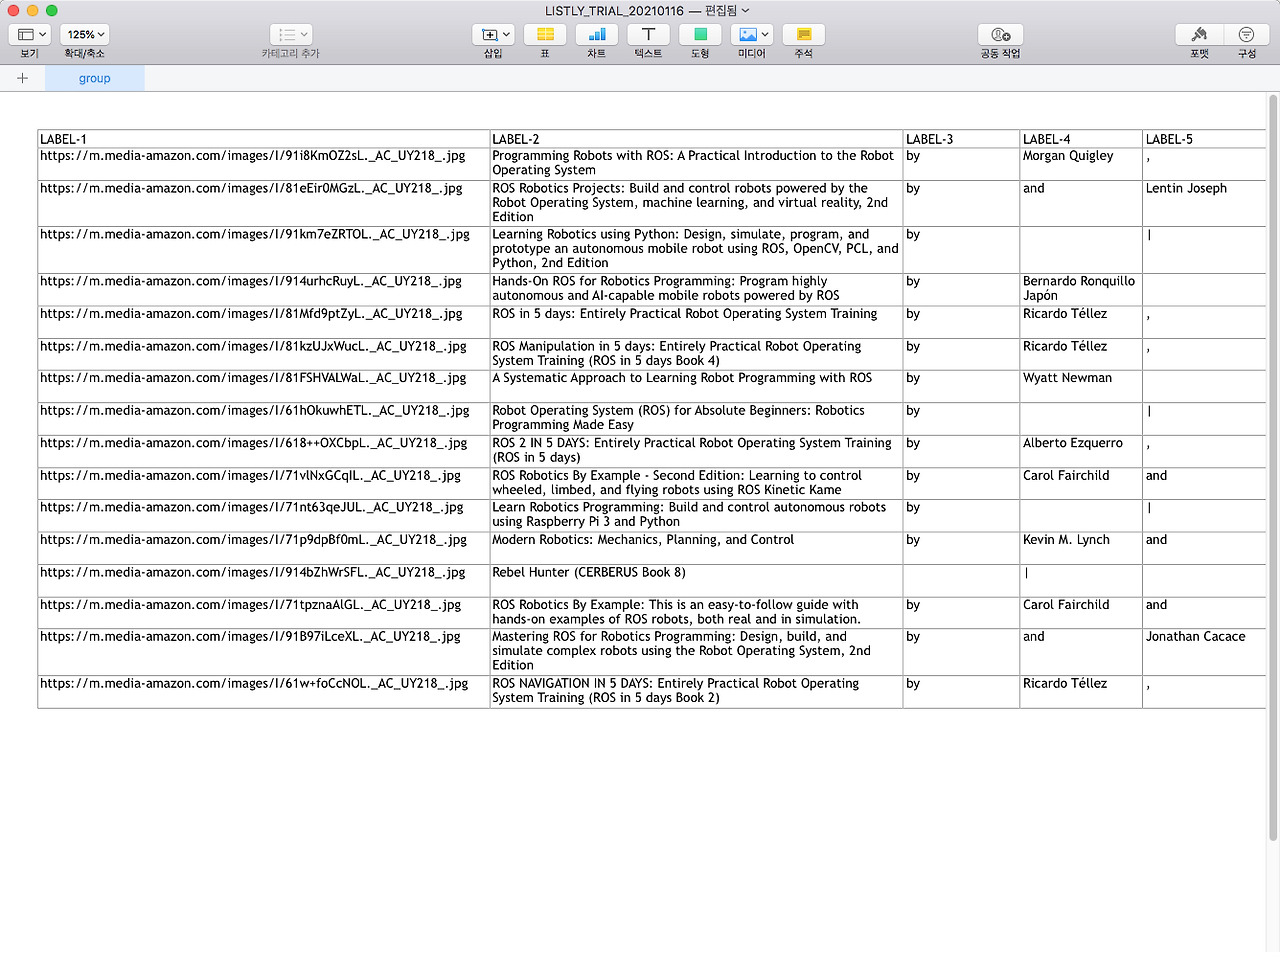The height and width of the screenshot is (974, 1280).
Task: Select "Robot Operating System (ROS) for Absolute Beginners" cell
Action: pyautogui.click(x=696, y=418)
